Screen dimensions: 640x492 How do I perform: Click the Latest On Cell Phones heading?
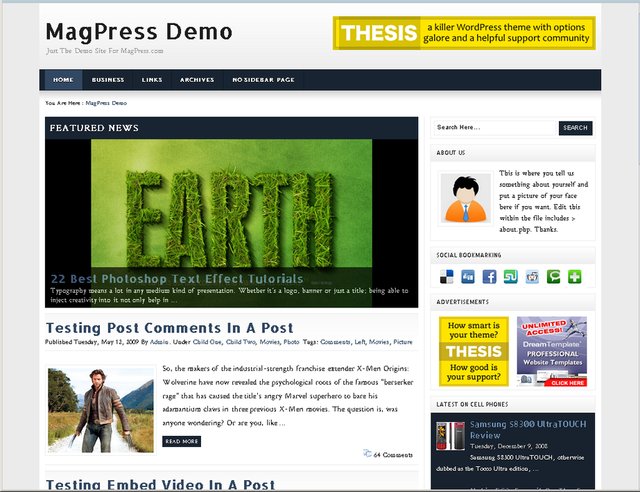(x=472, y=404)
